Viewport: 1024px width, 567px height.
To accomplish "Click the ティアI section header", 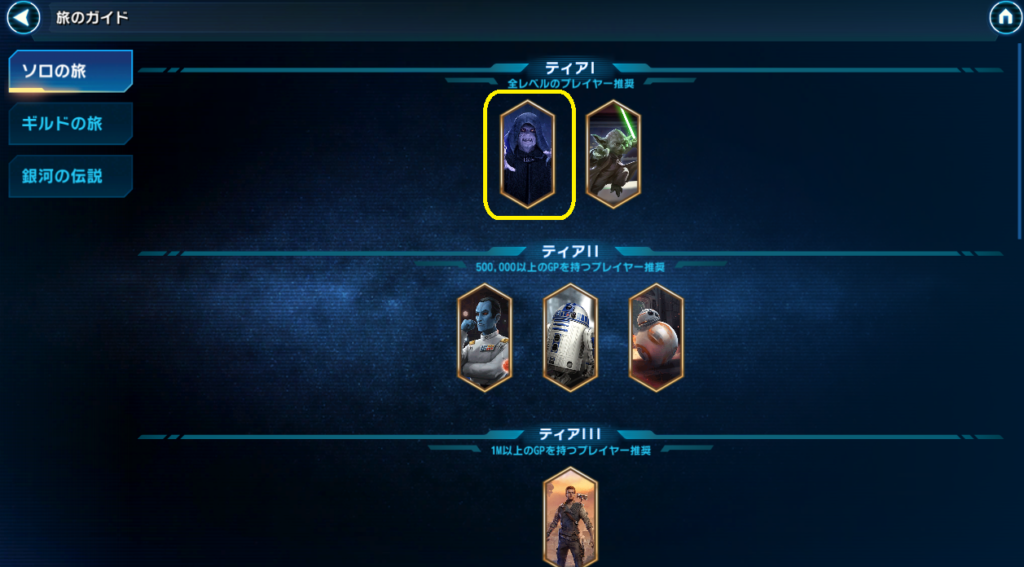I will coord(570,67).
